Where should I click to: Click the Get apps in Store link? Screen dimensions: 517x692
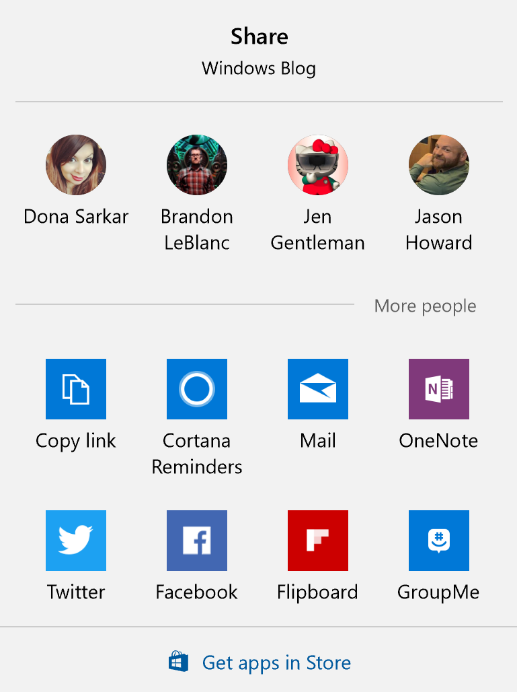pos(276,663)
